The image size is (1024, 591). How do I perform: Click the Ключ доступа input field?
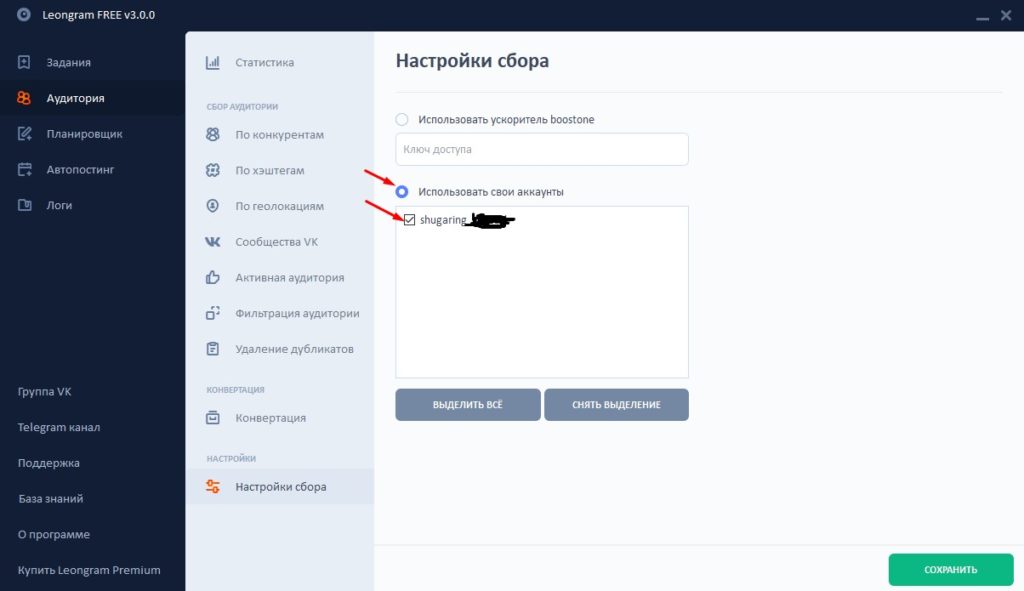[541, 149]
